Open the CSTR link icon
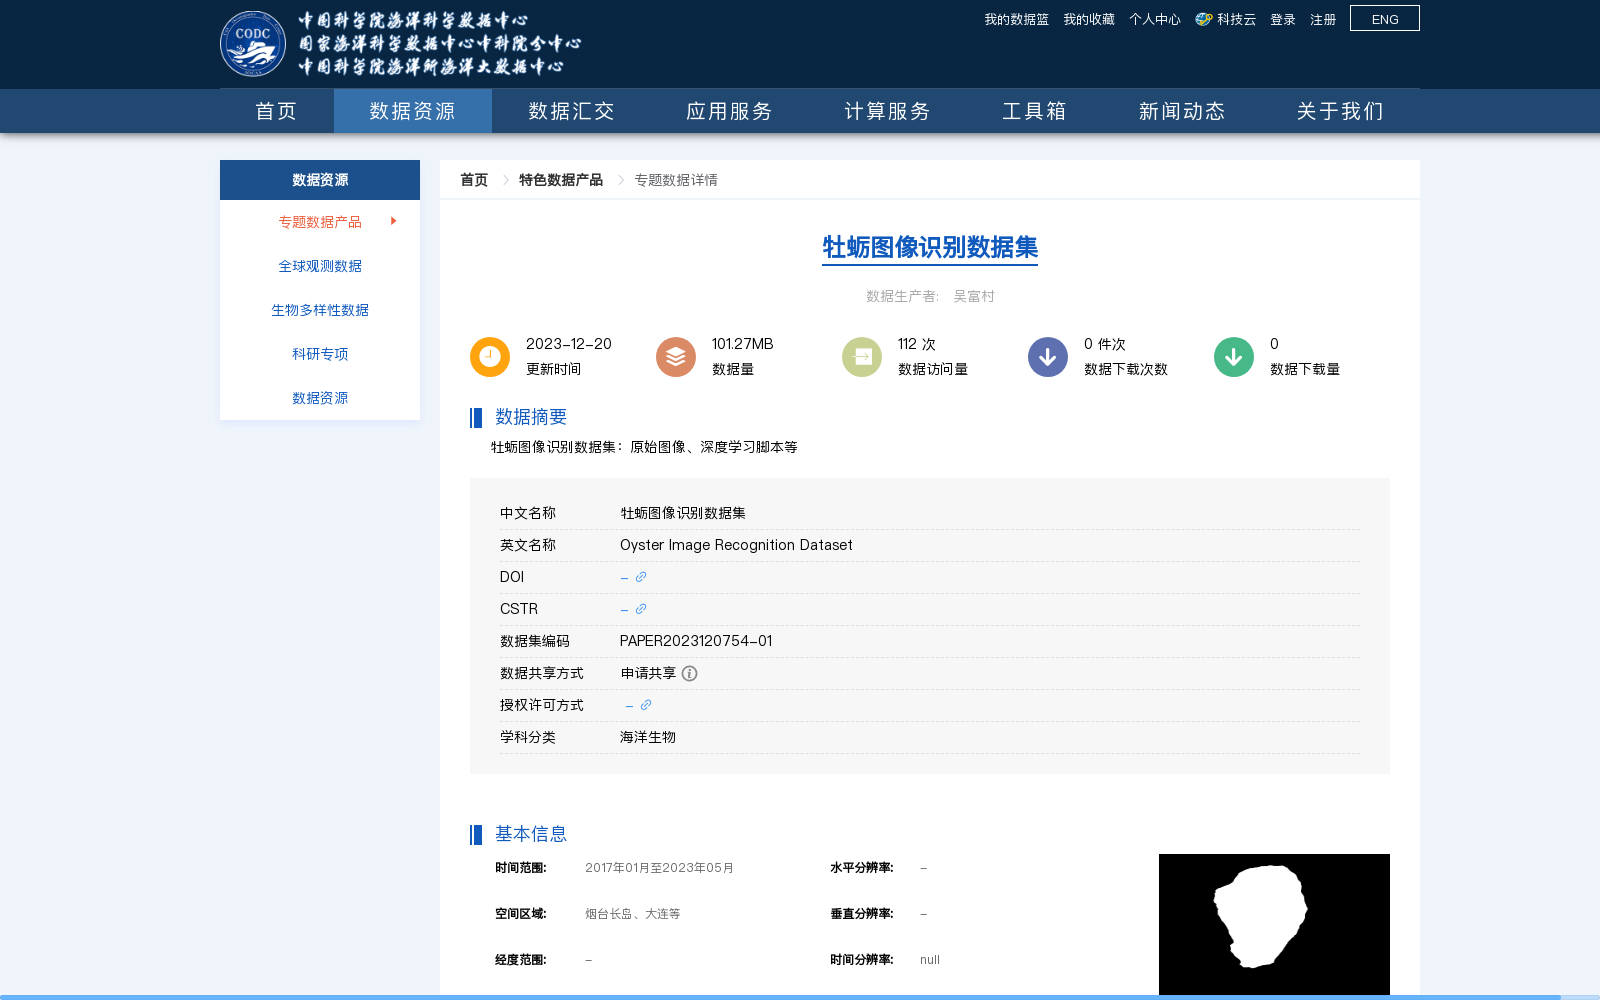This screenshot has width=1600, height=1000. tap(641, 609)
